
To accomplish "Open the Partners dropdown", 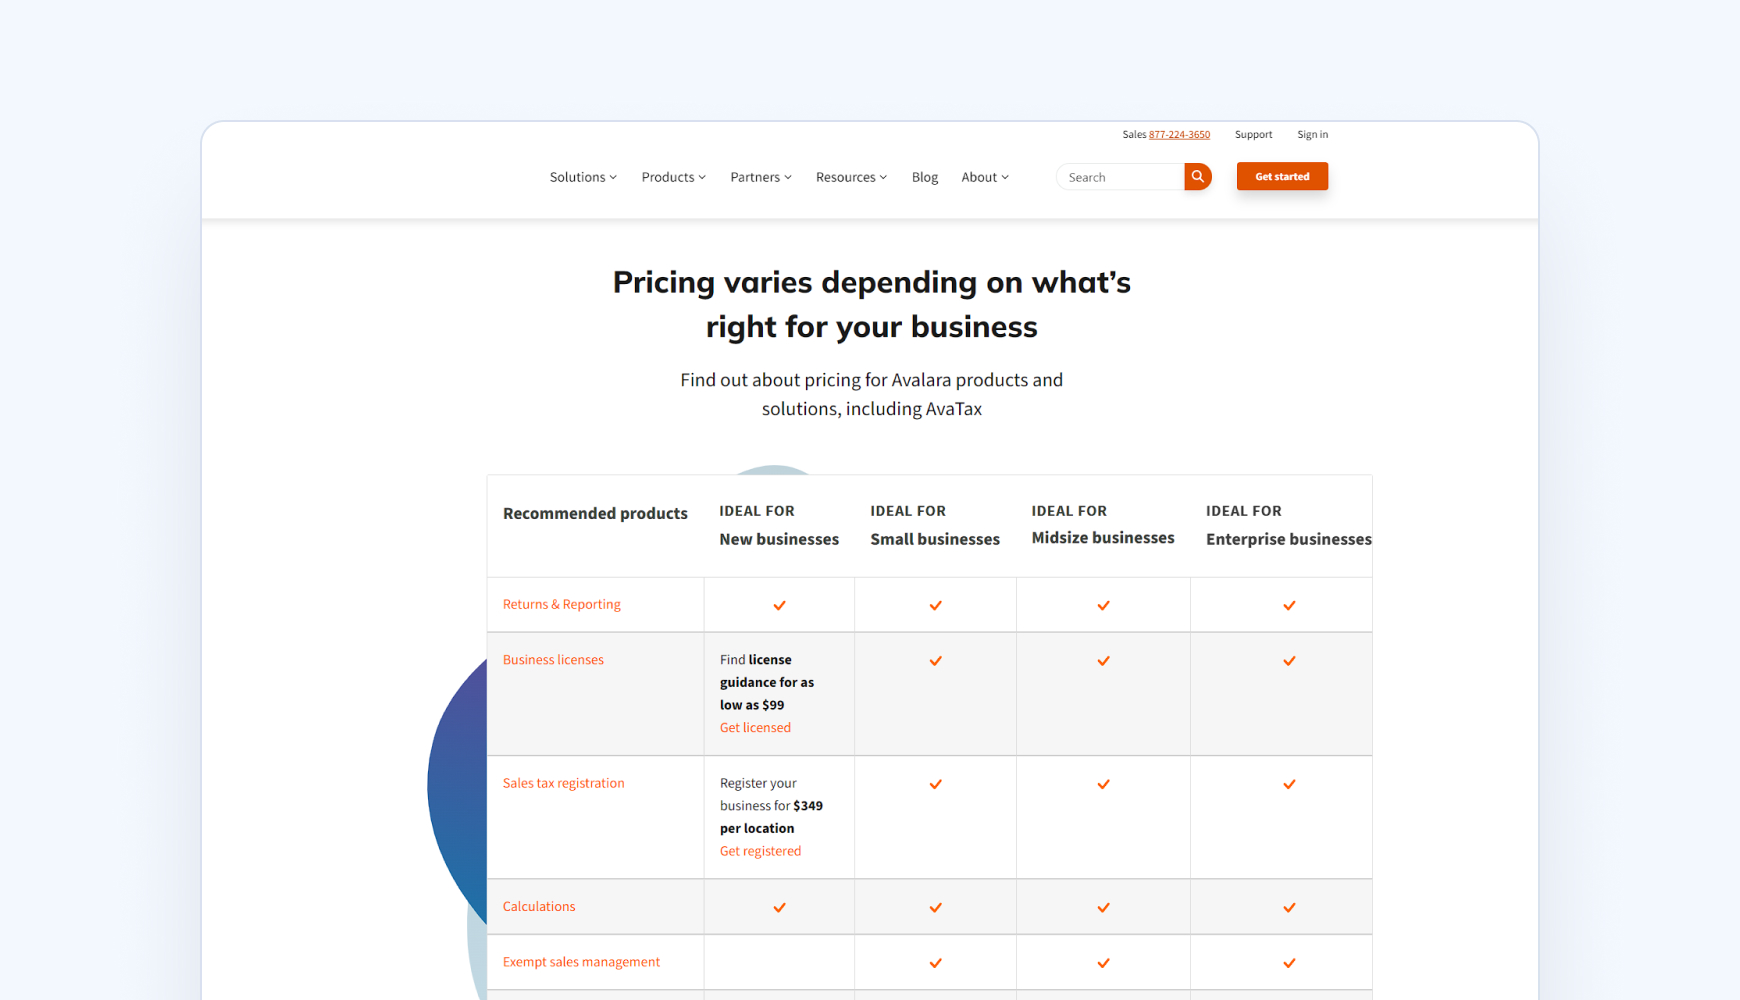I will [x=761, y=177].
